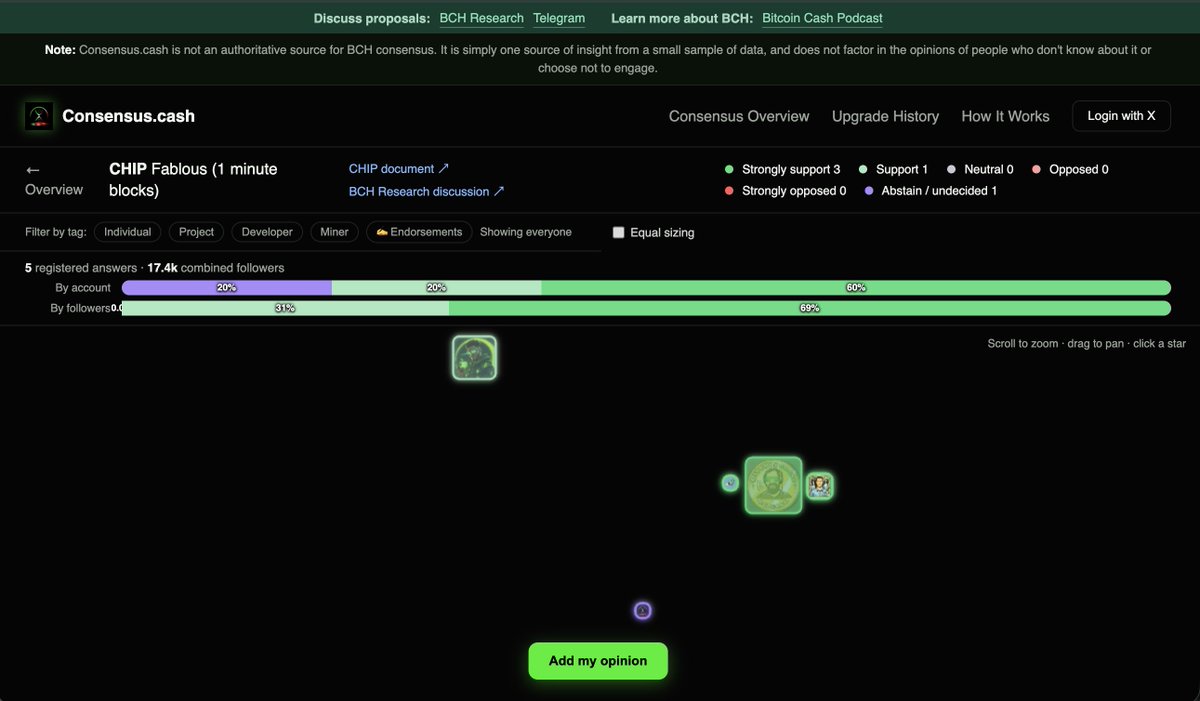This screenshot has height=701, width=1200.
Task: Open the Bitcoin Cash Podcast link
Action: [x=822, y=18]
